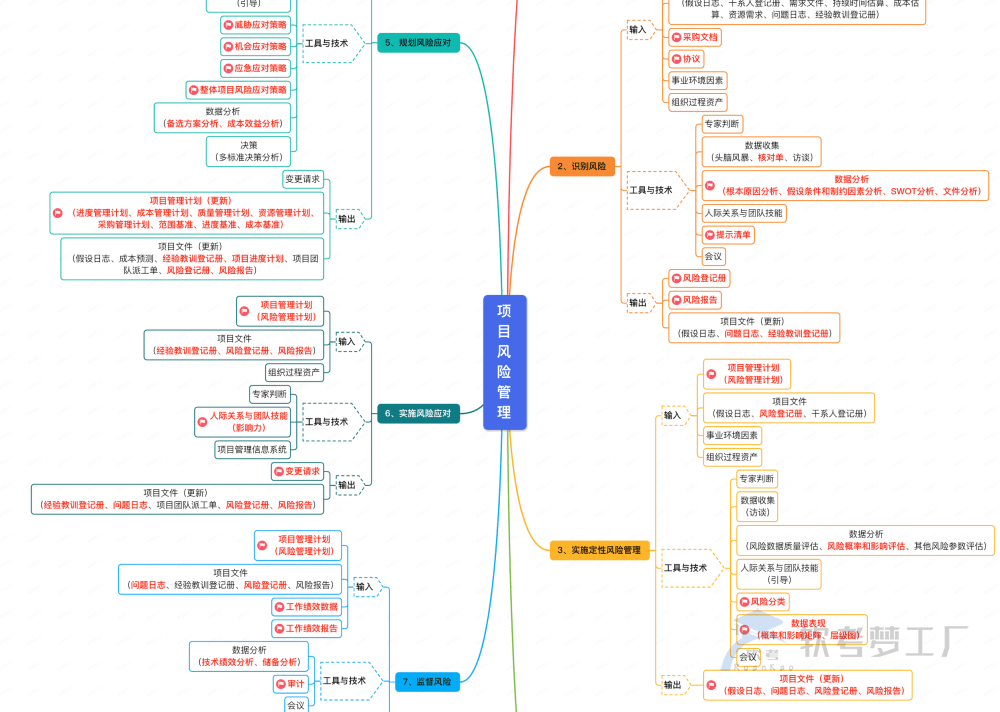Click the flag marker on 风险报告 node

[676, 300]
